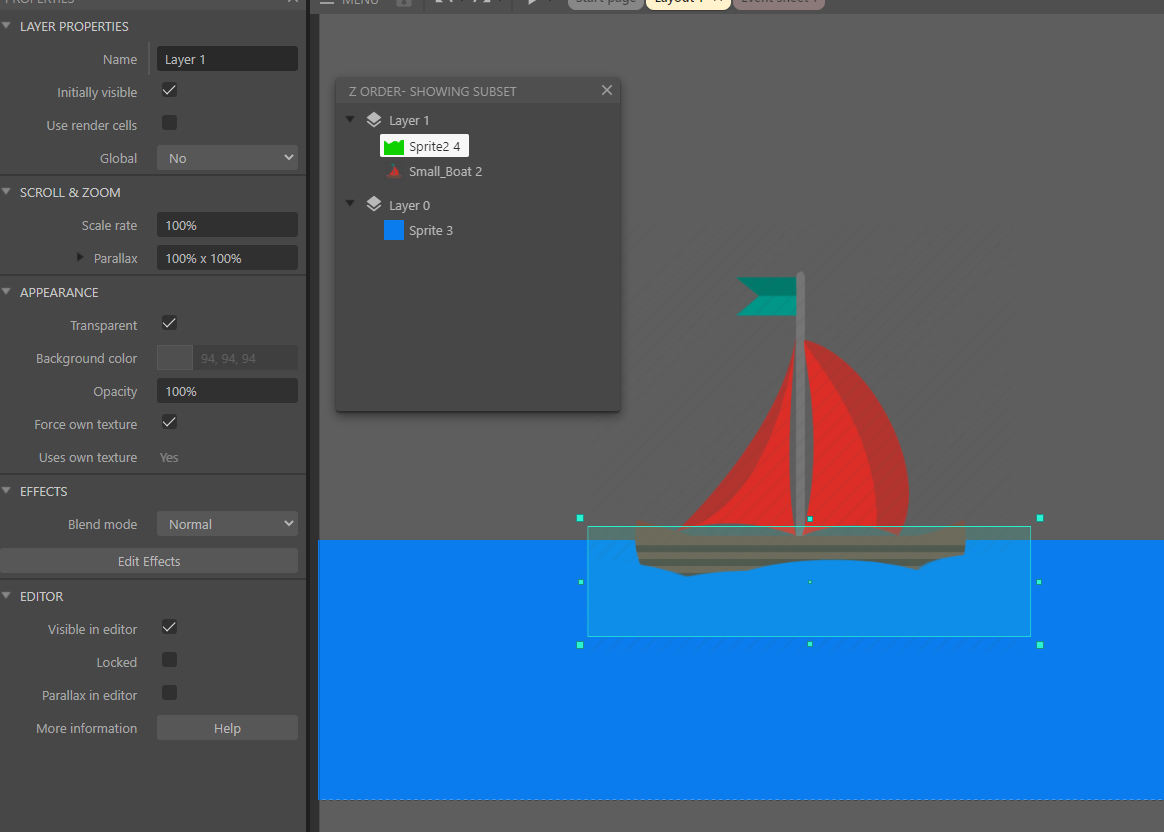Click the Help button under More information
Image resolution: width=1164 pixels, height=832 pixels.
227,728
